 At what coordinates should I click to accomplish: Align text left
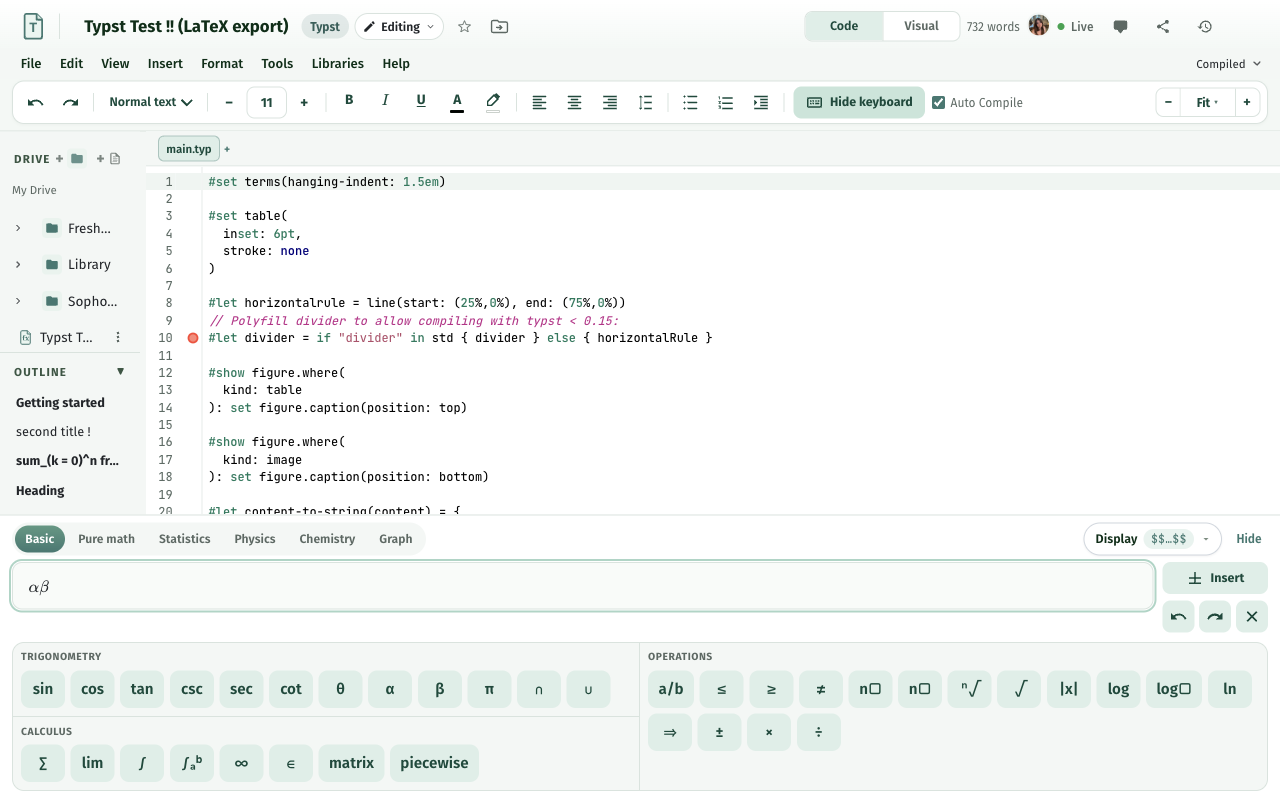tap(539, 102)
